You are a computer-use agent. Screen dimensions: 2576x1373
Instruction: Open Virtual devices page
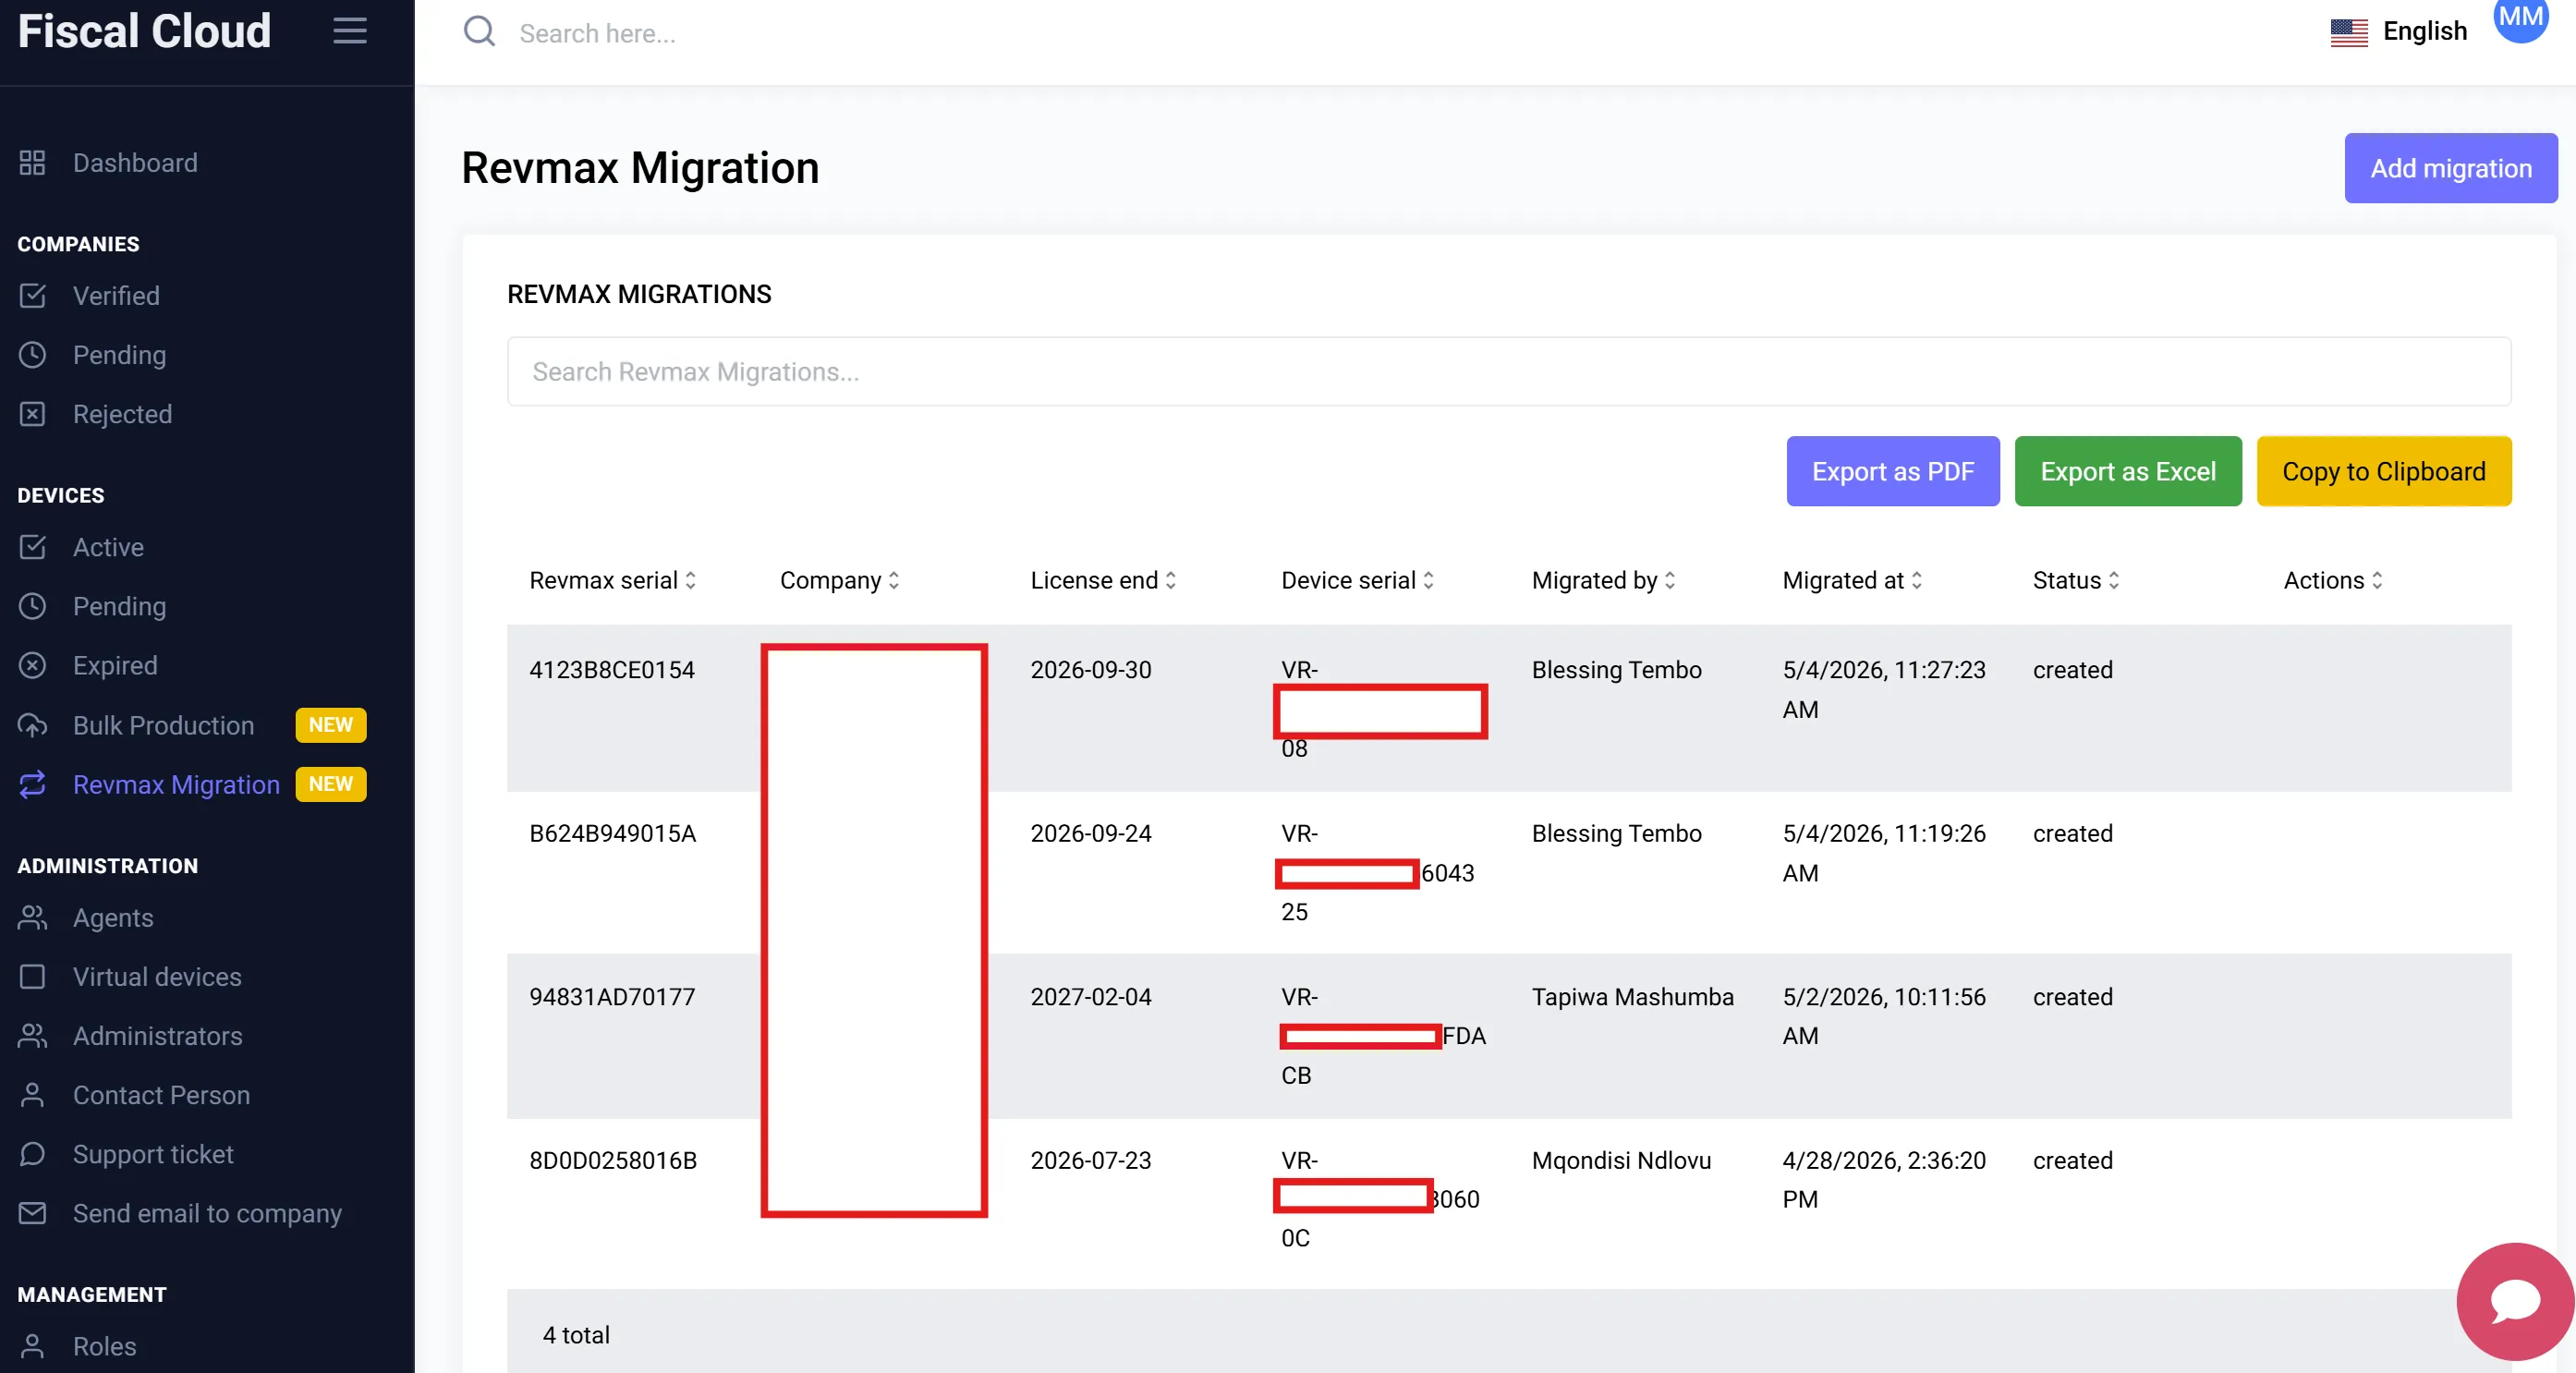(x=157, y=975)
